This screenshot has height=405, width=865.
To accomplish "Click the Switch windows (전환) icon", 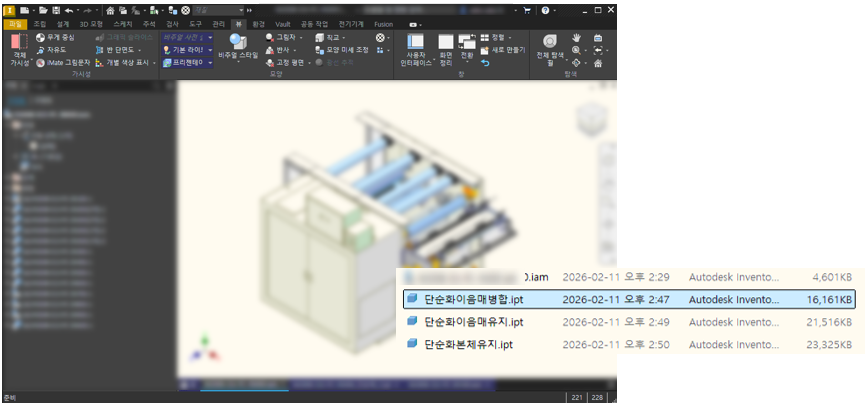I will (x=467, y=46).
